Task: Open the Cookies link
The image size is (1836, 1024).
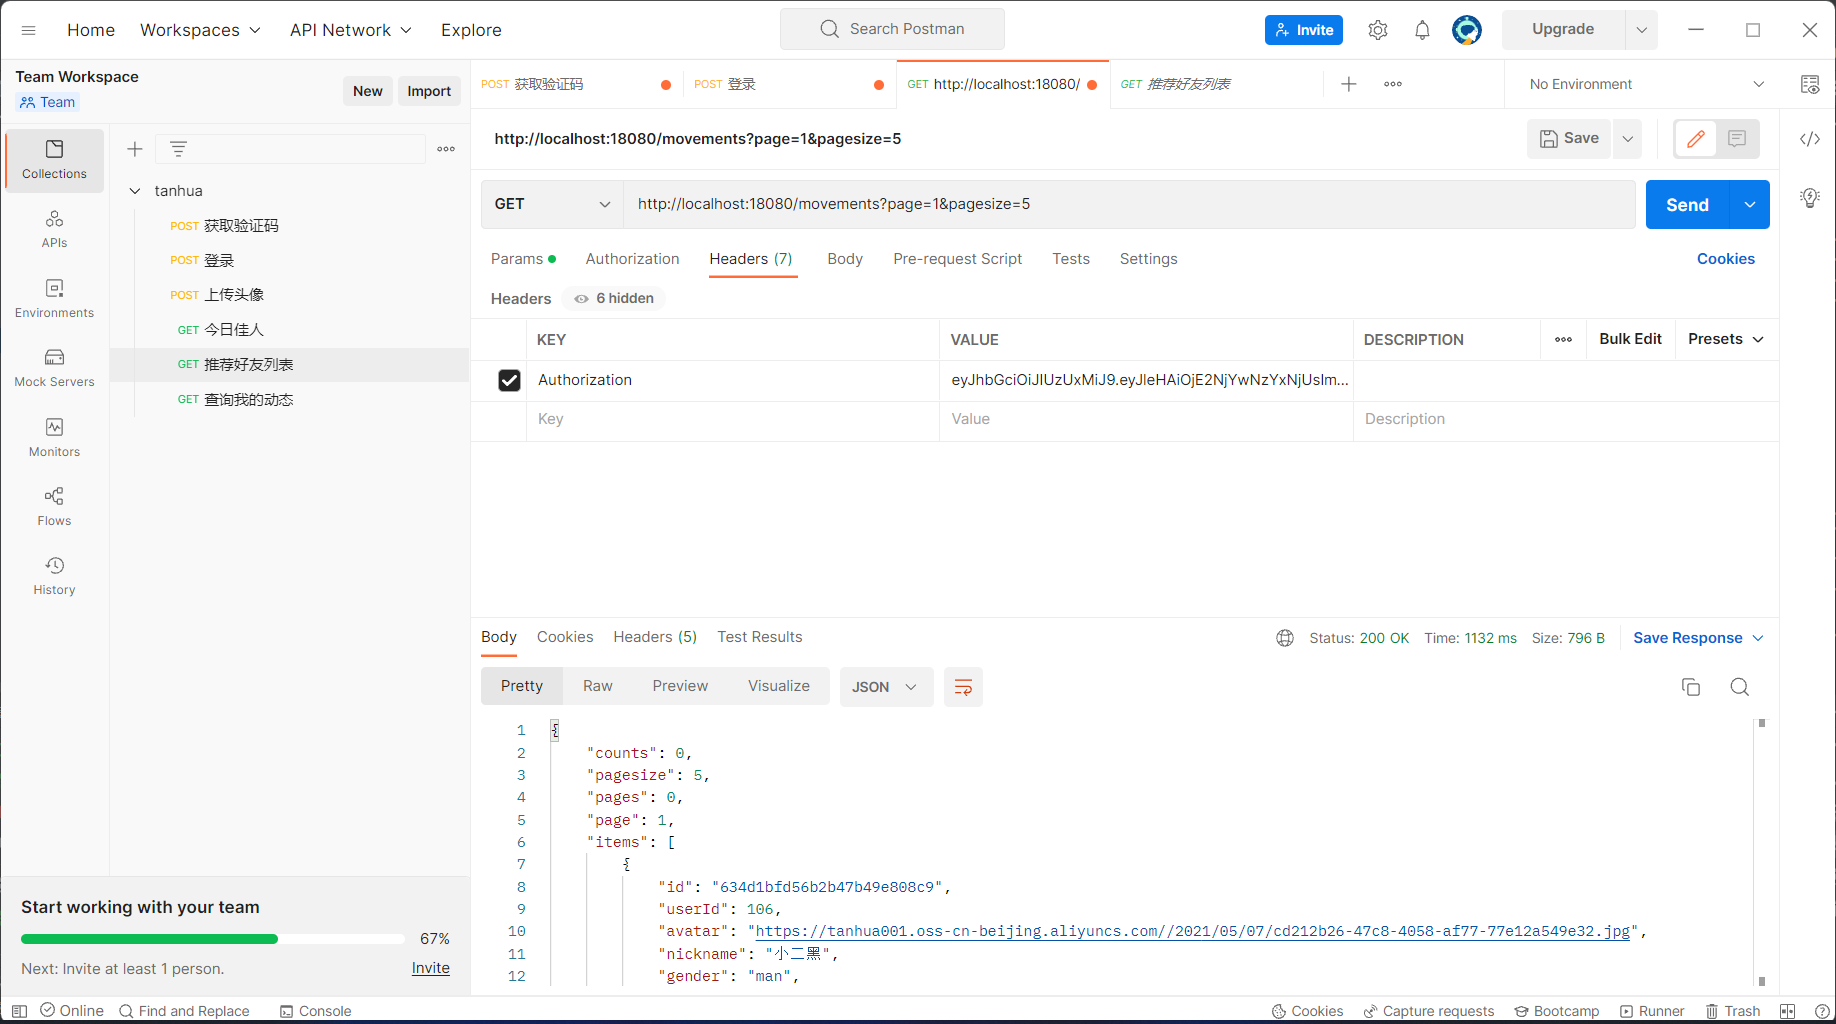Action: point(1726,259)
